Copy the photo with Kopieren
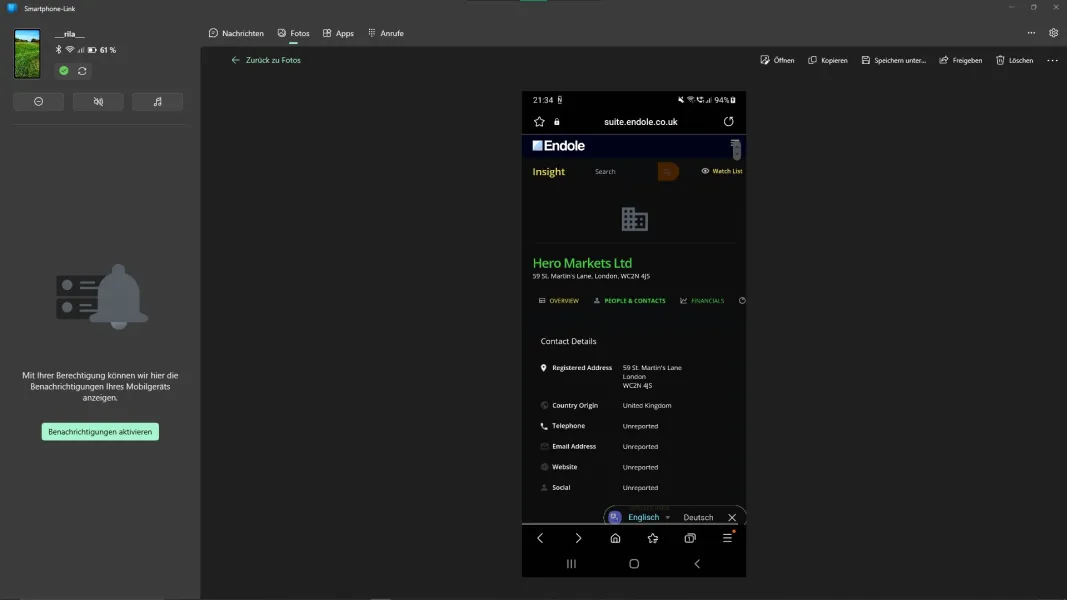 [x=827, y=60]
